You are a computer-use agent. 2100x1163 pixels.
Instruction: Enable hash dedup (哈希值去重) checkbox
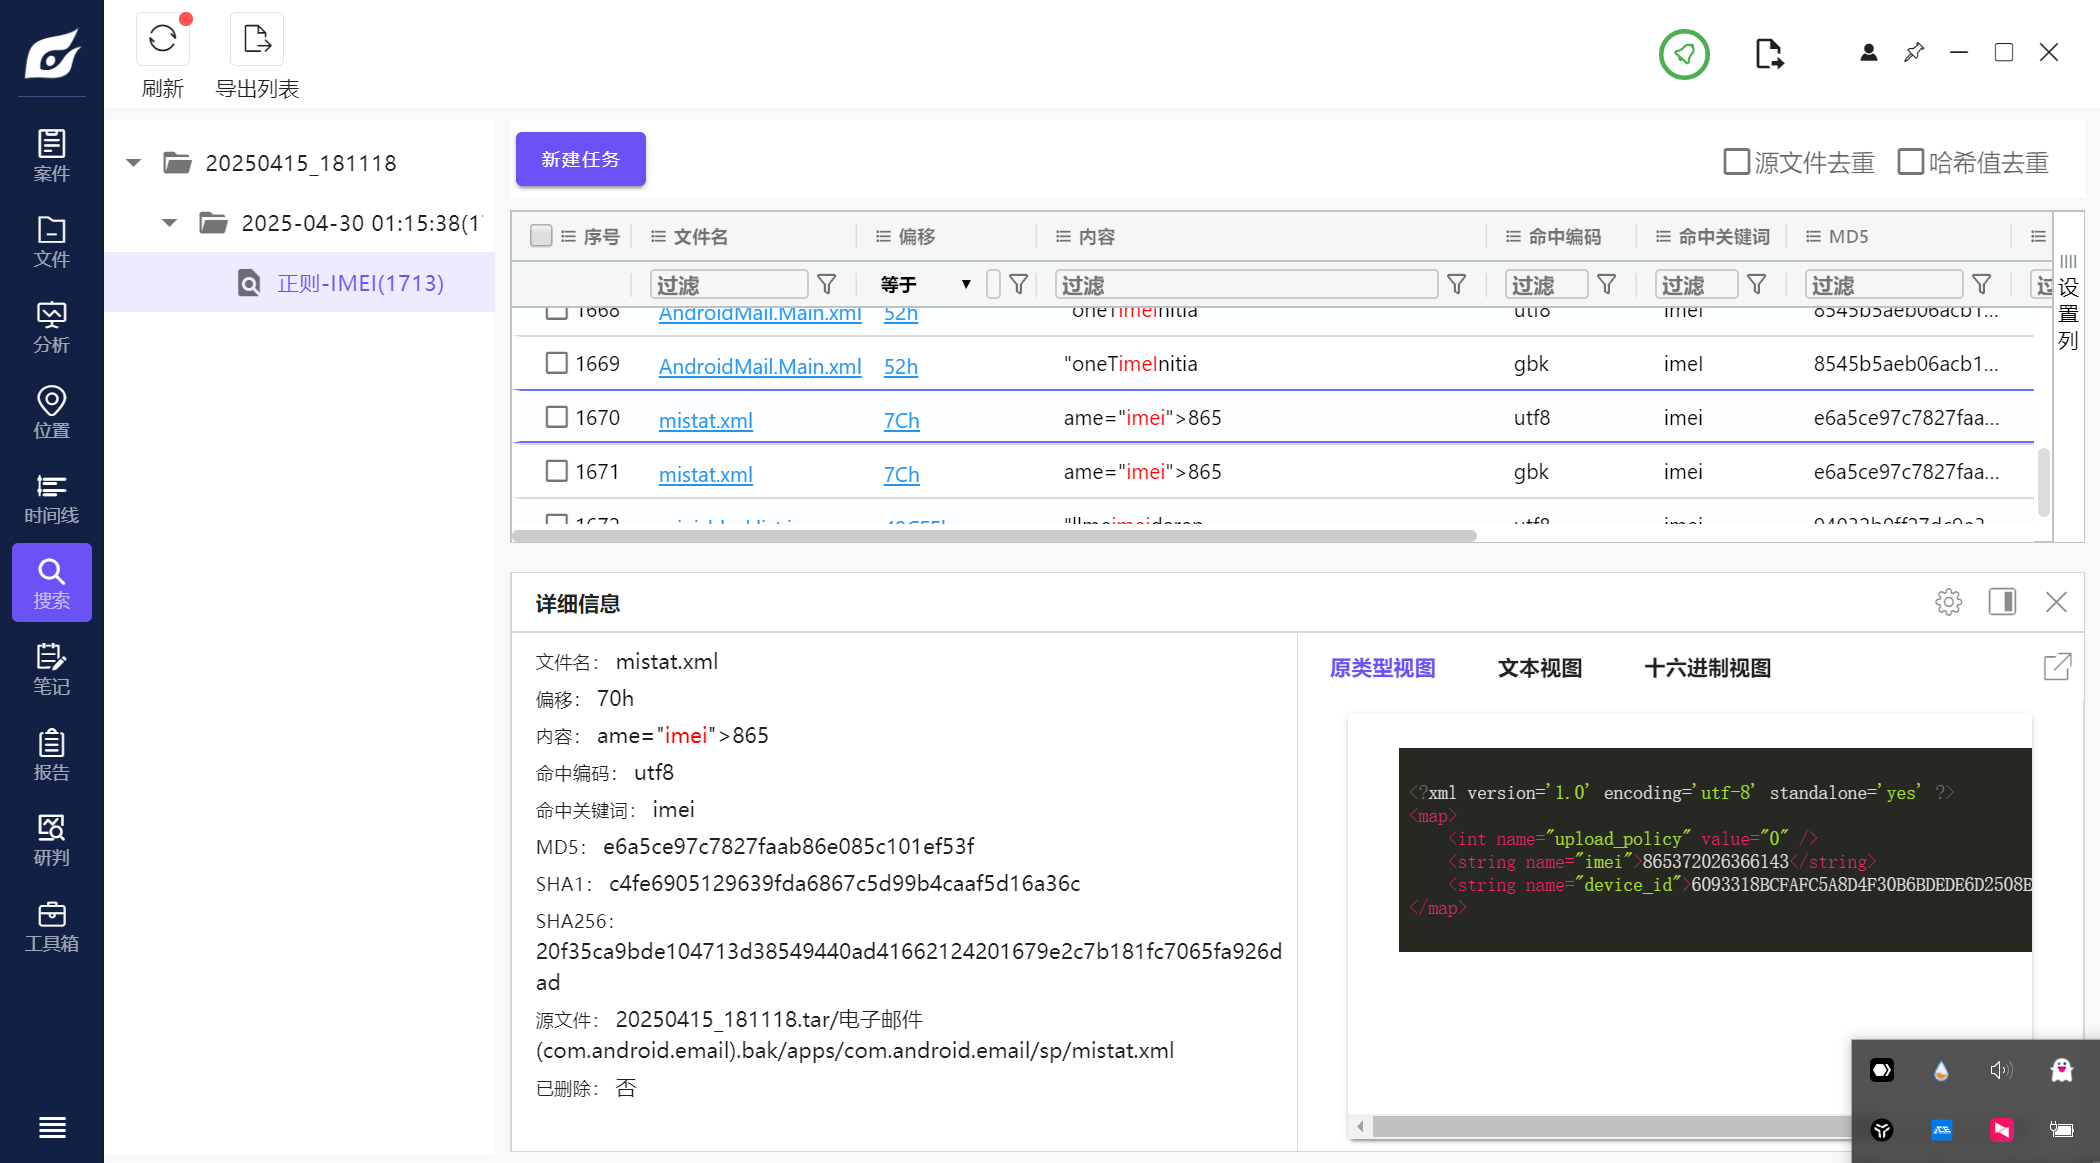pos(1910,162)
